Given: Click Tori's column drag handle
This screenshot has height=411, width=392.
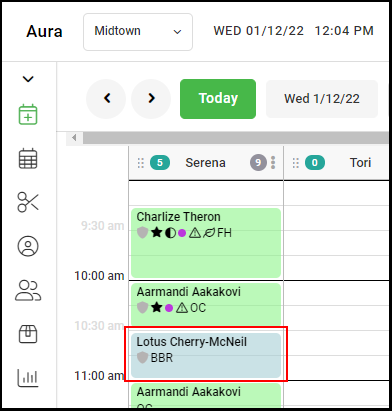Looking at the screenshot, I should click(296, 163).
